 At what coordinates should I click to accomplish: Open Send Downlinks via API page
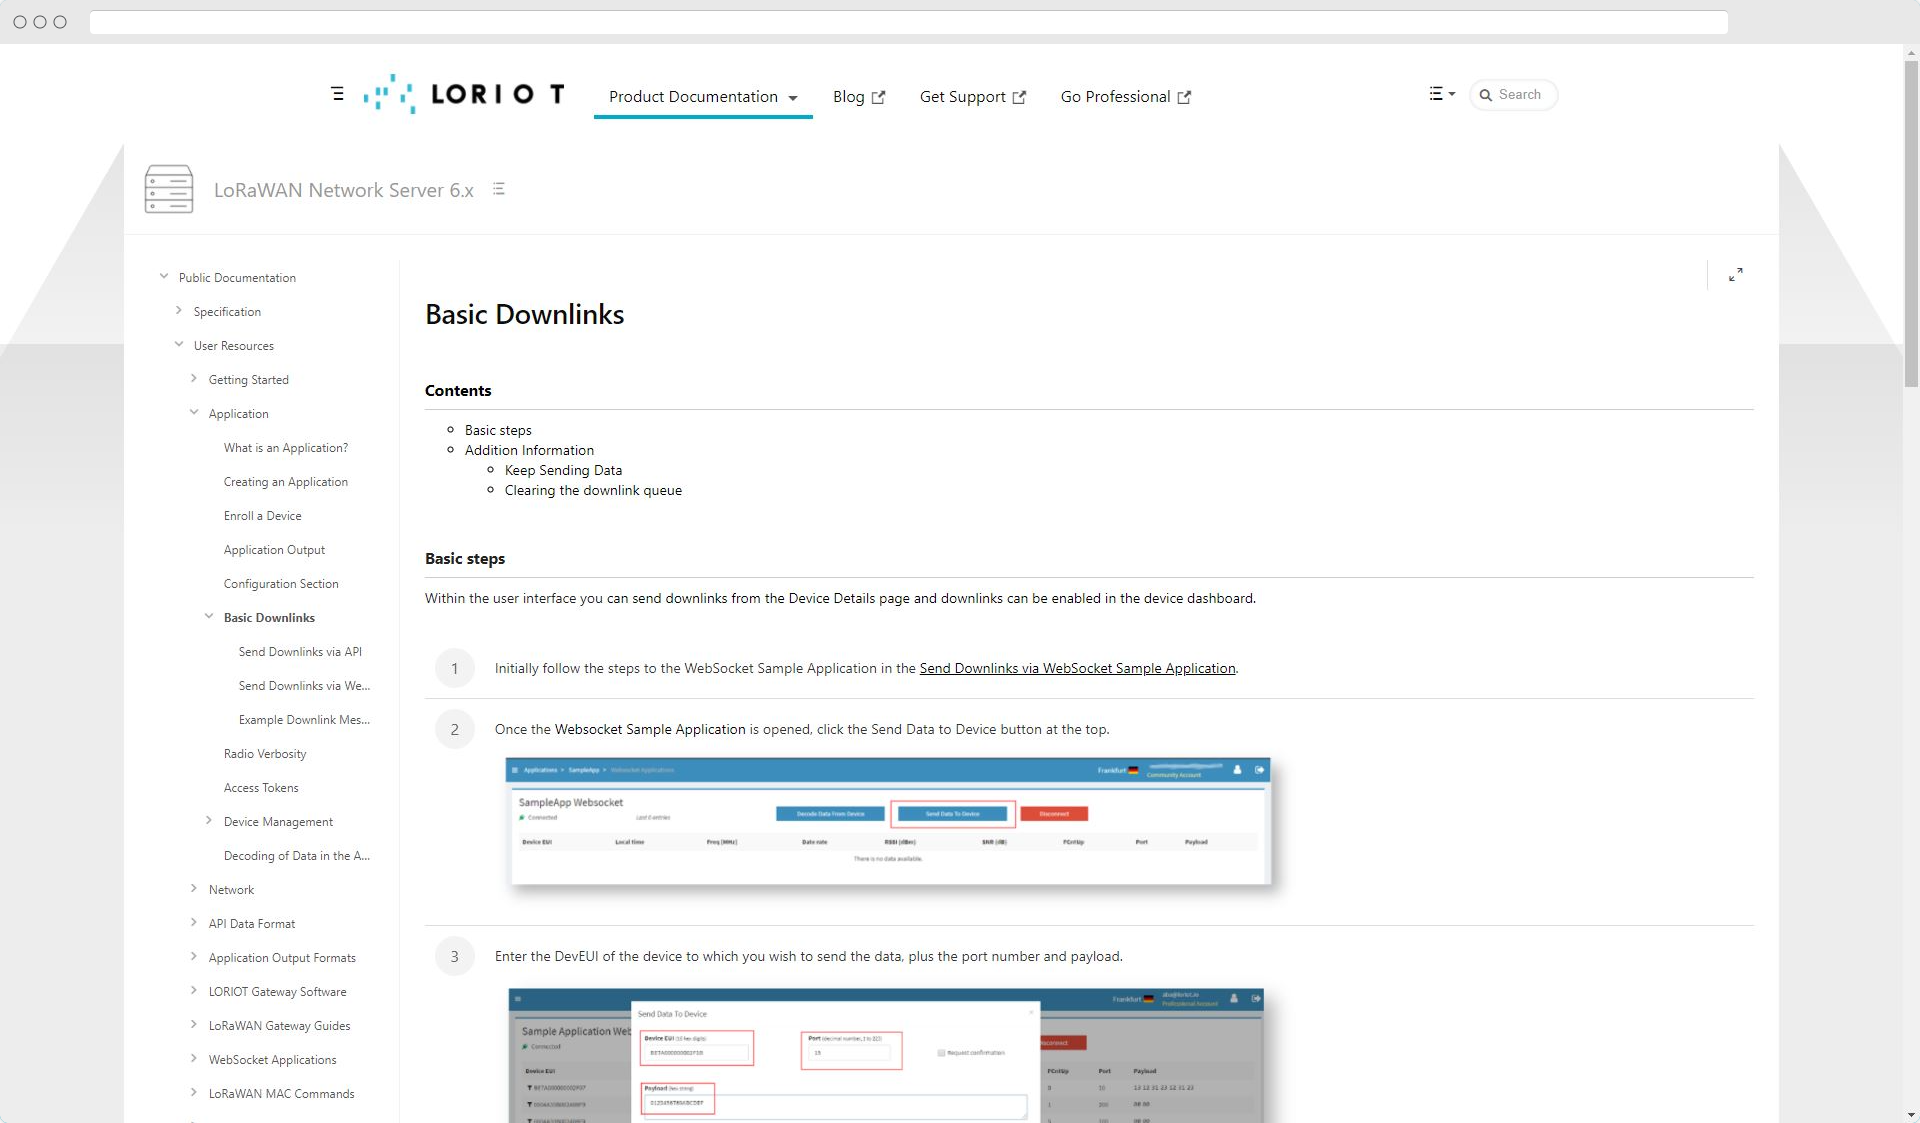(x=300, y=652)
